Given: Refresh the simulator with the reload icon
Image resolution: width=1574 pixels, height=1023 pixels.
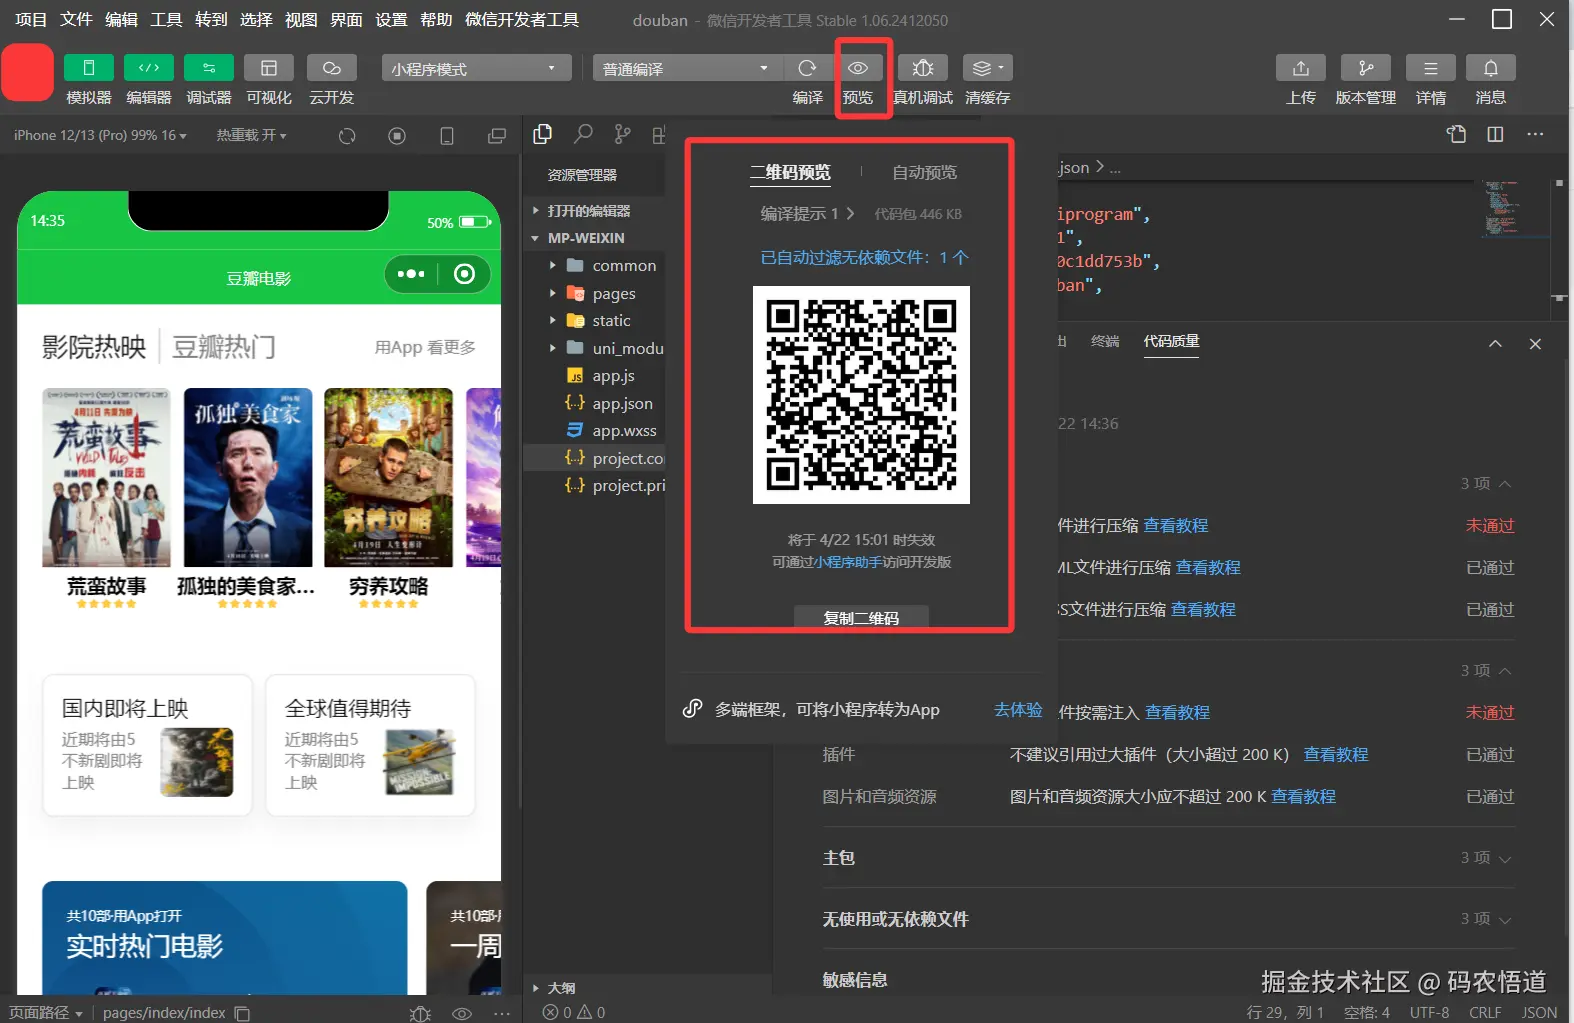Looking at the screenshot, I should 347,136.
